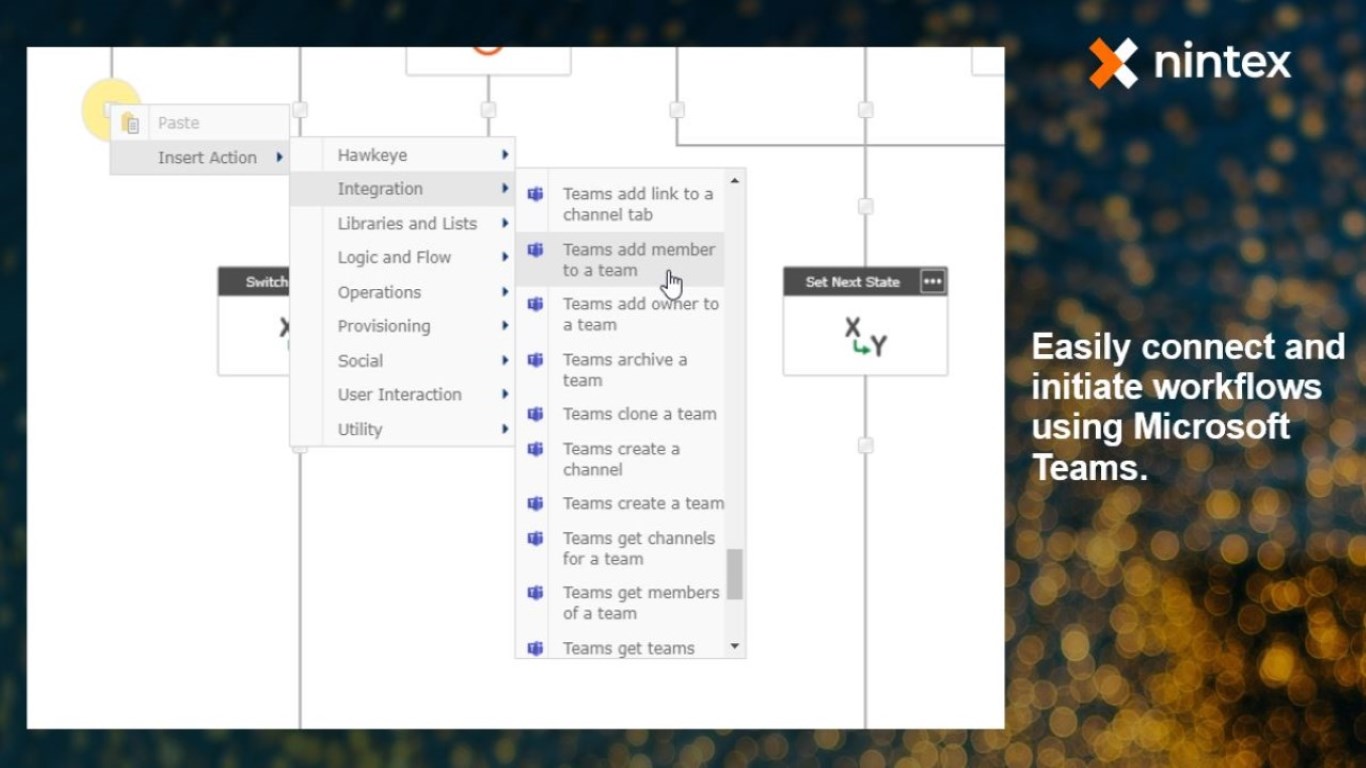The height and width of the screenshot is (768, 1366).
Task: Click the Set Next State X-Y icon
Action: point(865,337)
